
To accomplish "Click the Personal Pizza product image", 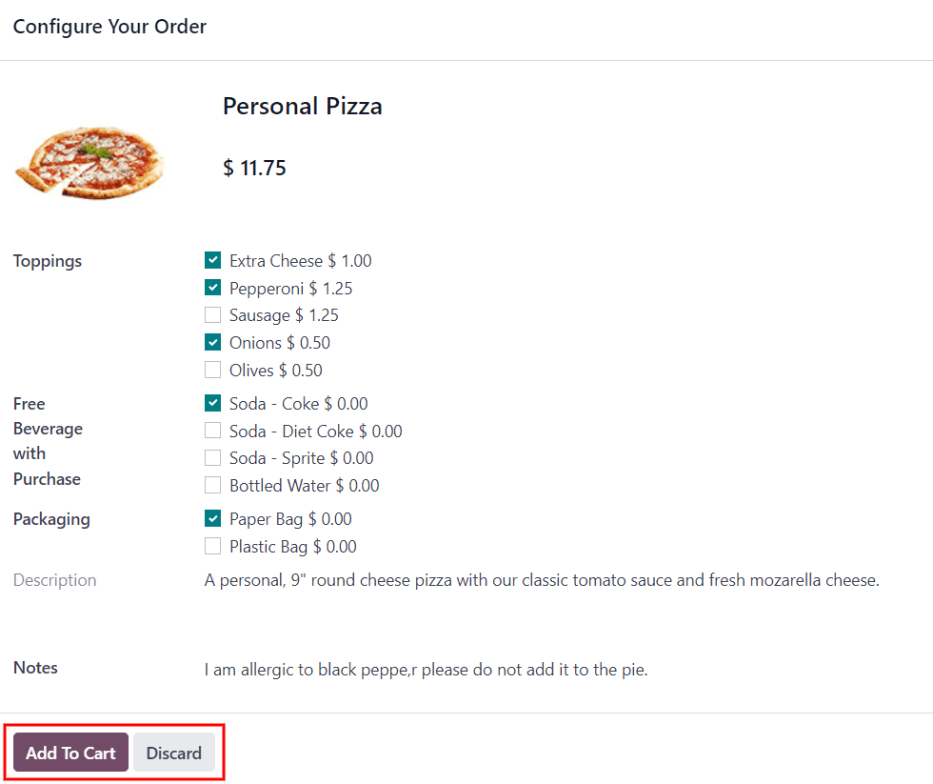I will (x=89, y=160).
